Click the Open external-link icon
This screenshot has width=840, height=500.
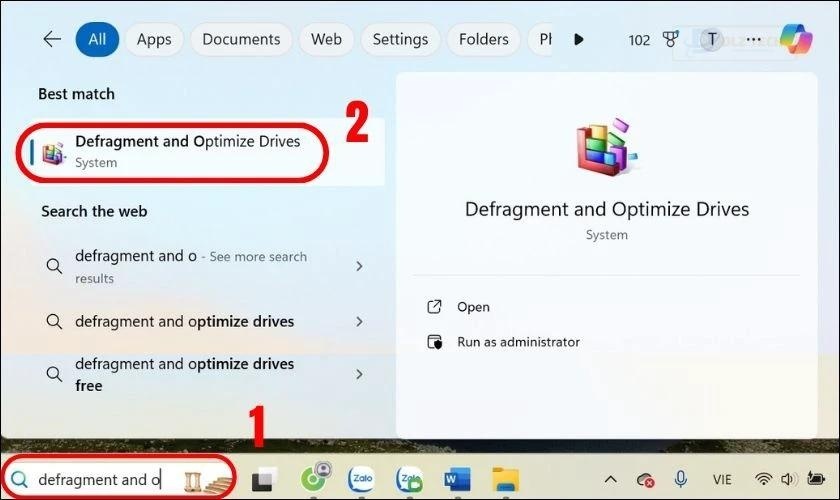[x=434, y=307]
